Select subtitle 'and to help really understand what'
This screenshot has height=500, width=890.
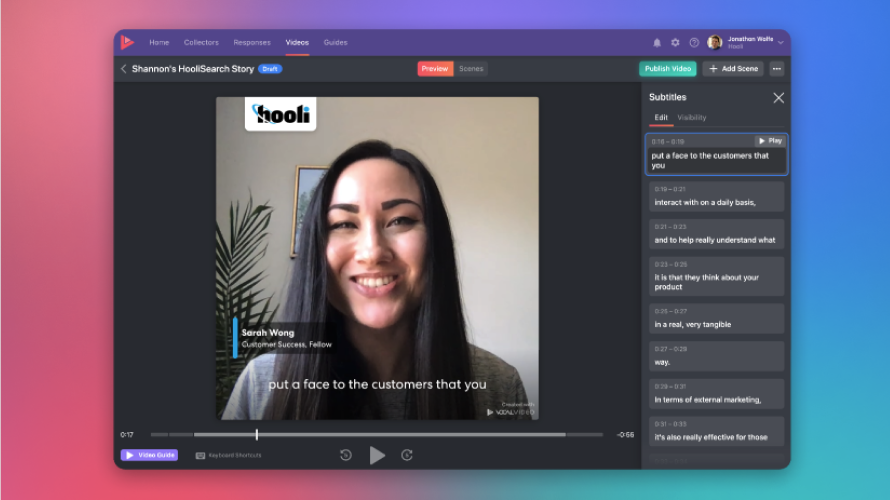point(716,234)
